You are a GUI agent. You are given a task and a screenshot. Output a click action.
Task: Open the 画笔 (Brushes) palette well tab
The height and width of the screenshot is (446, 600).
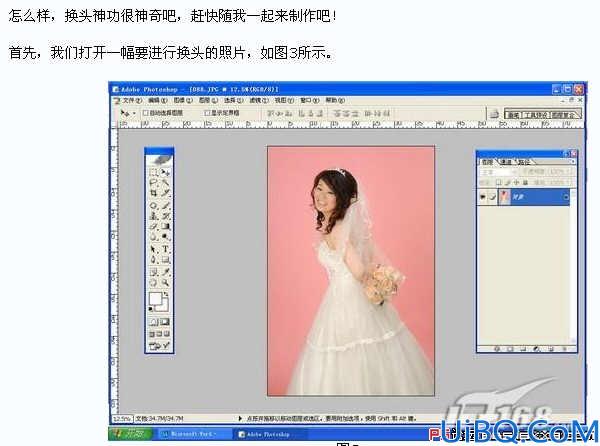[x=514, y=115]
